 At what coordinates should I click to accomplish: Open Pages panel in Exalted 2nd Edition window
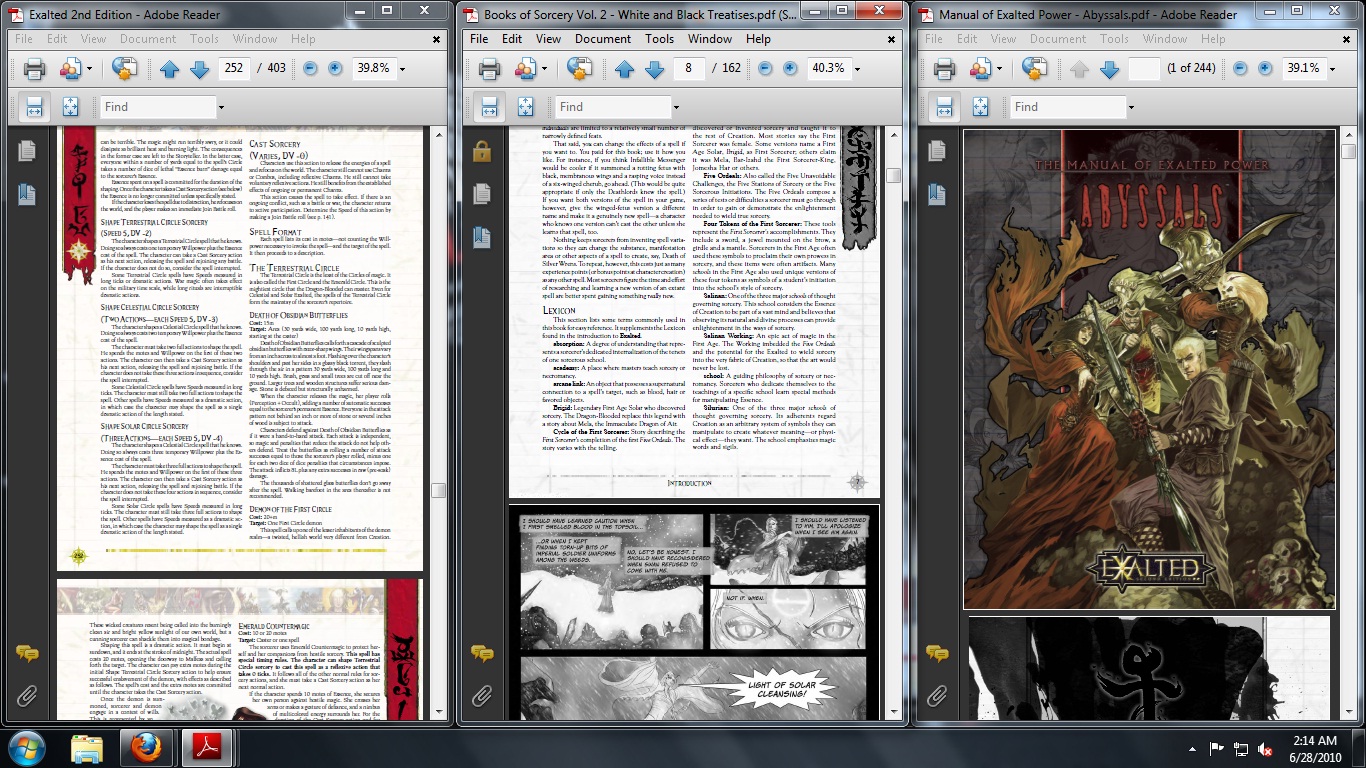click(27, 151)
